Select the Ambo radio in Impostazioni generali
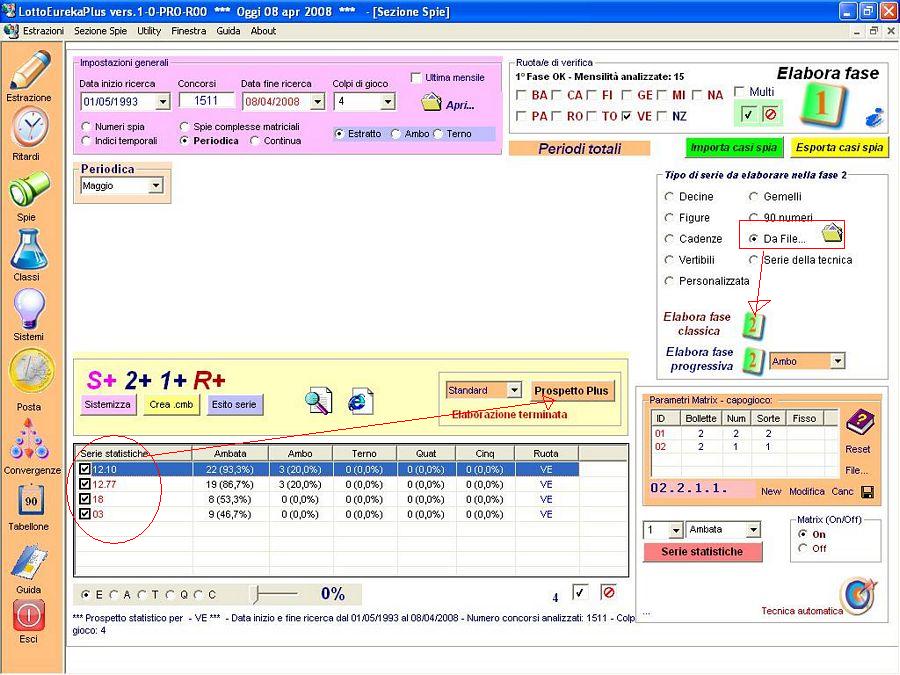 (x=395, y=134)
